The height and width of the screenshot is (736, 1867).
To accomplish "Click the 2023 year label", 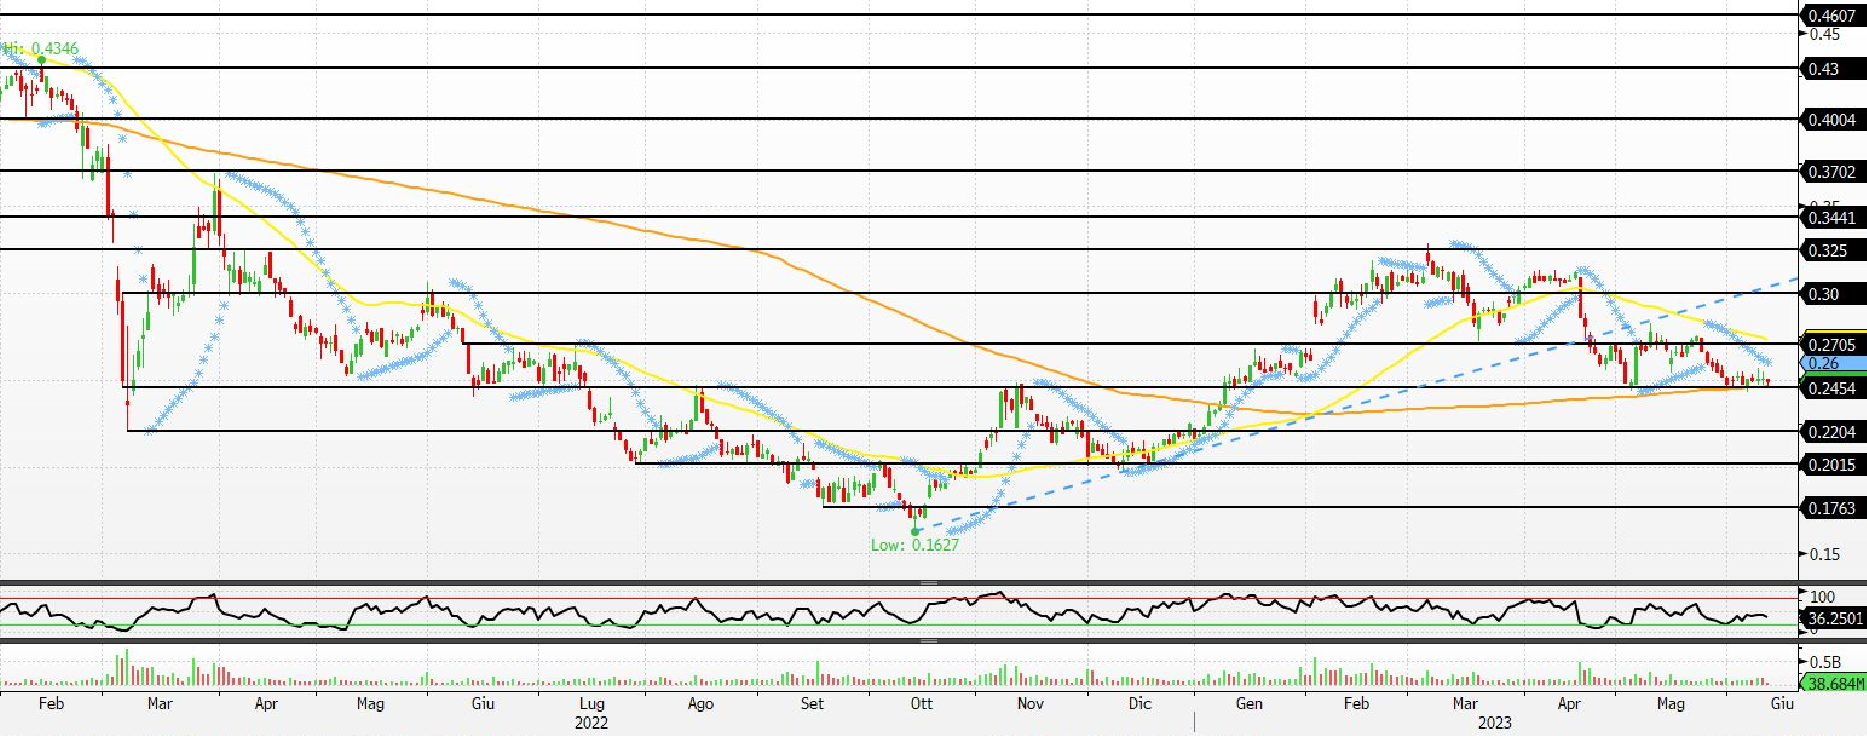I will [1495, 723].
